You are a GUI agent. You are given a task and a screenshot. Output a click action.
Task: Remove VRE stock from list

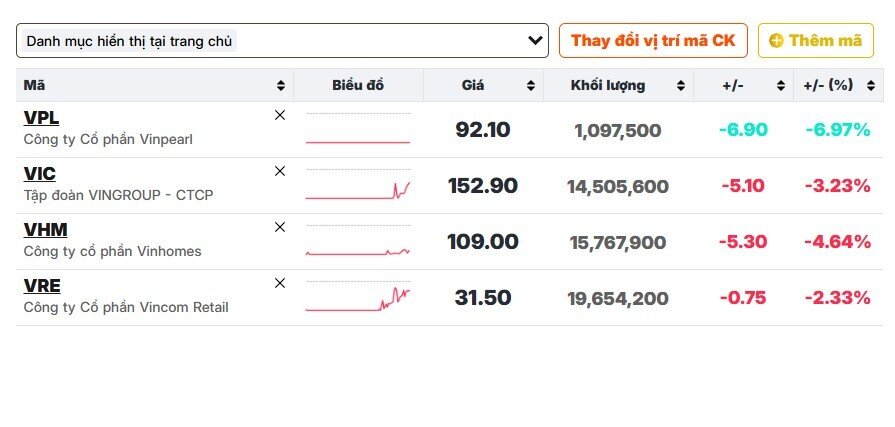[x=280, y=283]
